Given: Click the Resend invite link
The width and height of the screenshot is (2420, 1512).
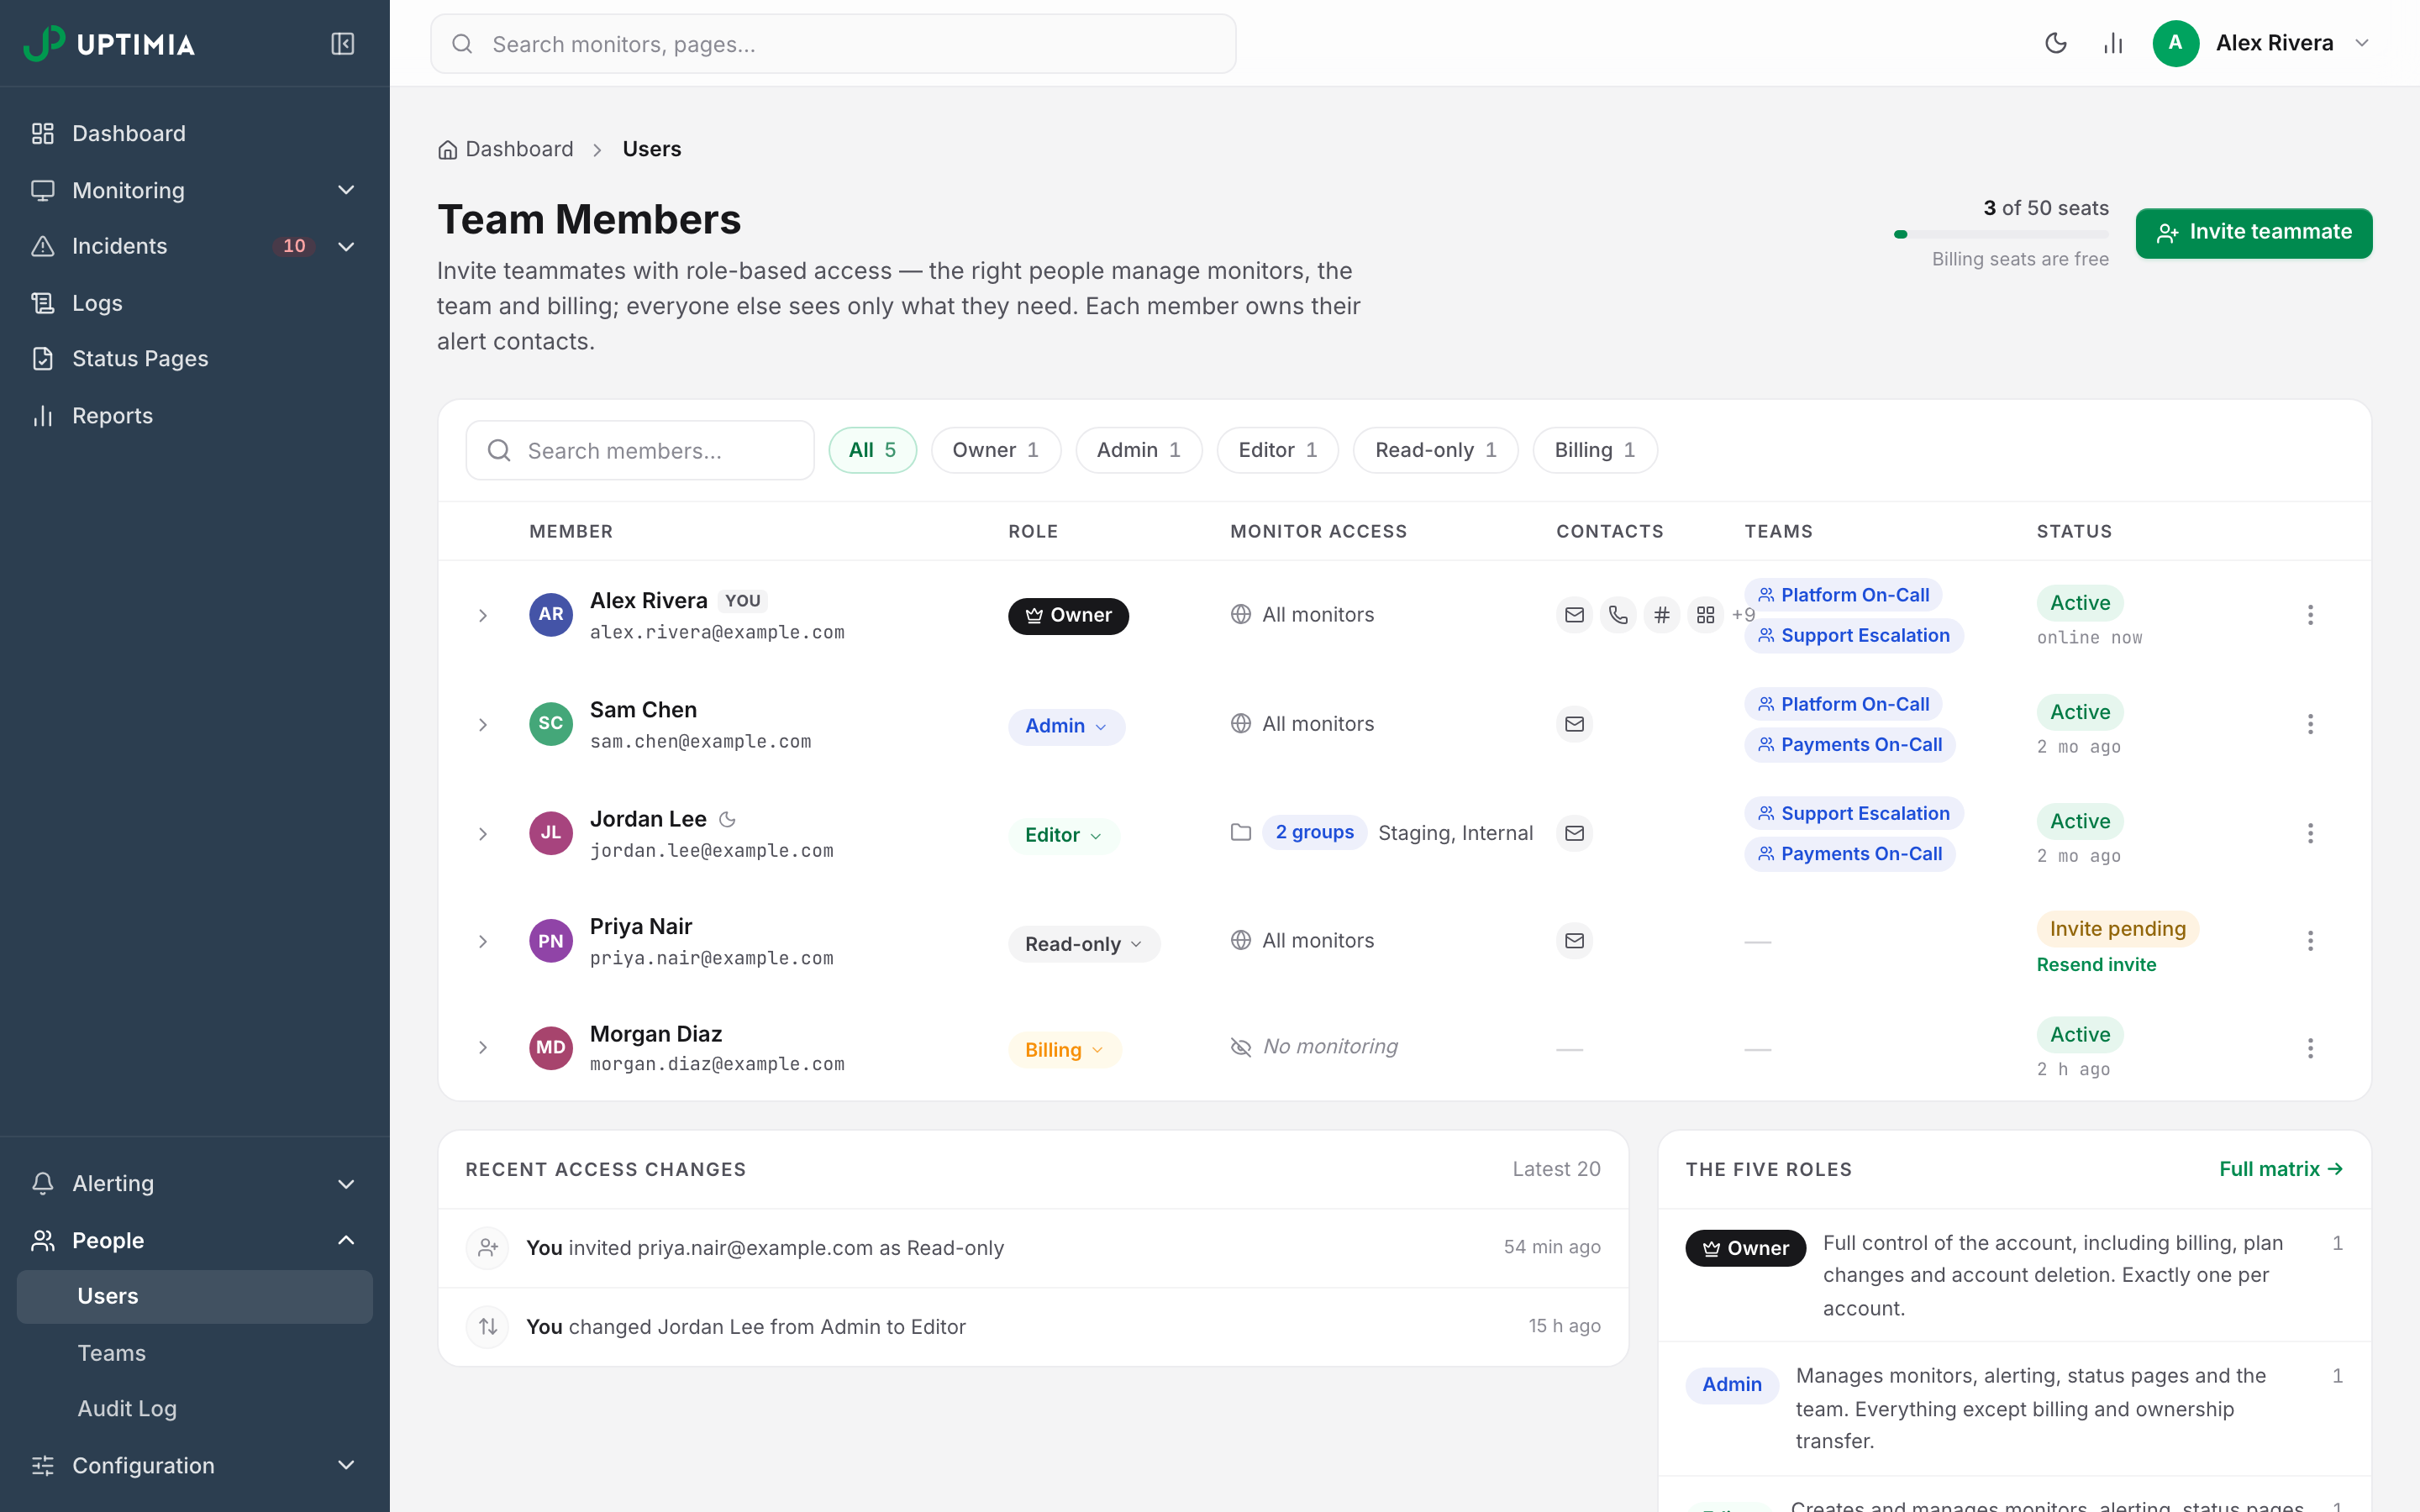Looking at the screenshot, I should click(2096, 965).
